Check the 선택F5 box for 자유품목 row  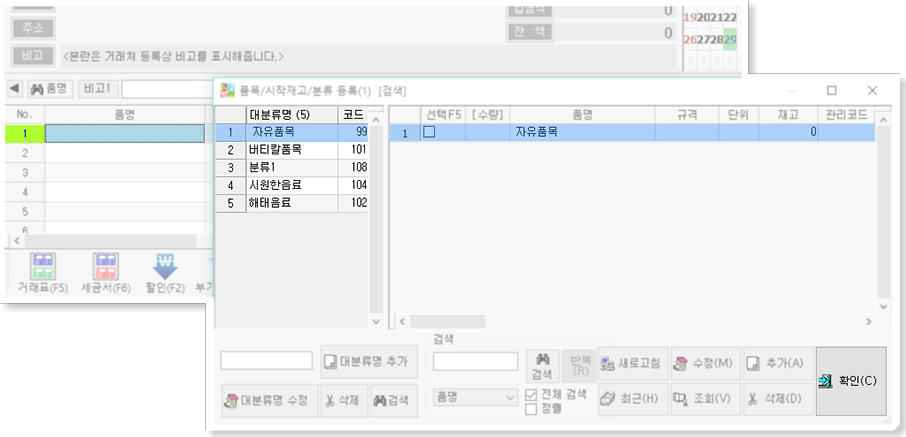(429, 132)
